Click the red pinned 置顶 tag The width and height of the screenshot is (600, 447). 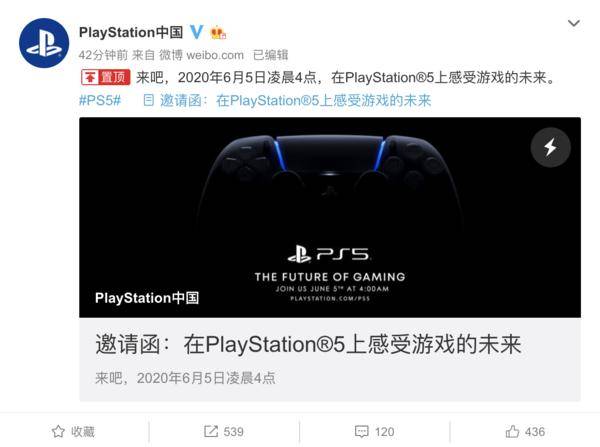click(106, 77)
